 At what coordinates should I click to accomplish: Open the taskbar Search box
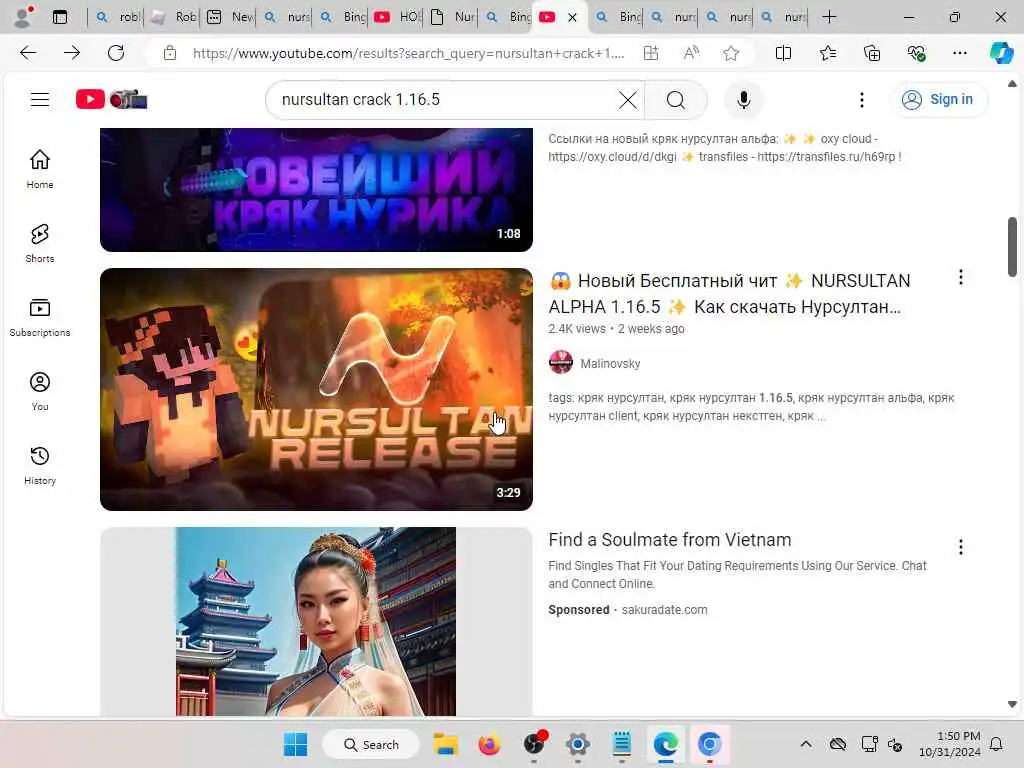371,744
